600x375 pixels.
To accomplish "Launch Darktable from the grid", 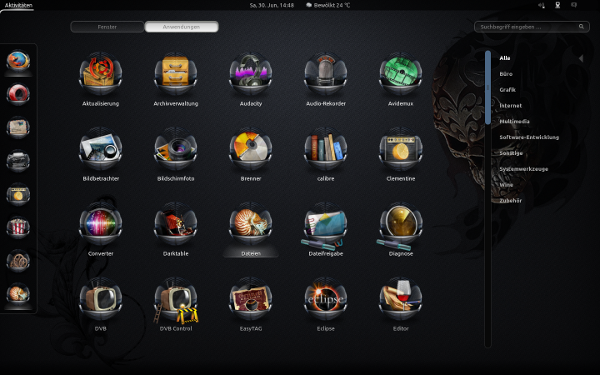I will click(176, 223).
